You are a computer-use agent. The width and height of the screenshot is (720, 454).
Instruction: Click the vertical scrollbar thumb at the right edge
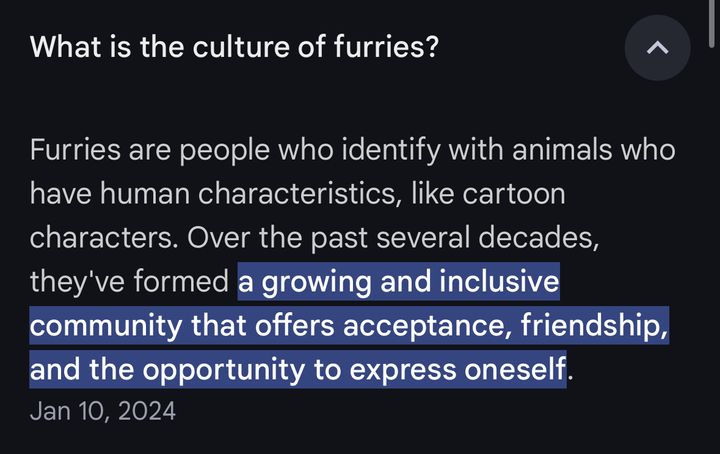pyautogui.click(x=712, y=23)
